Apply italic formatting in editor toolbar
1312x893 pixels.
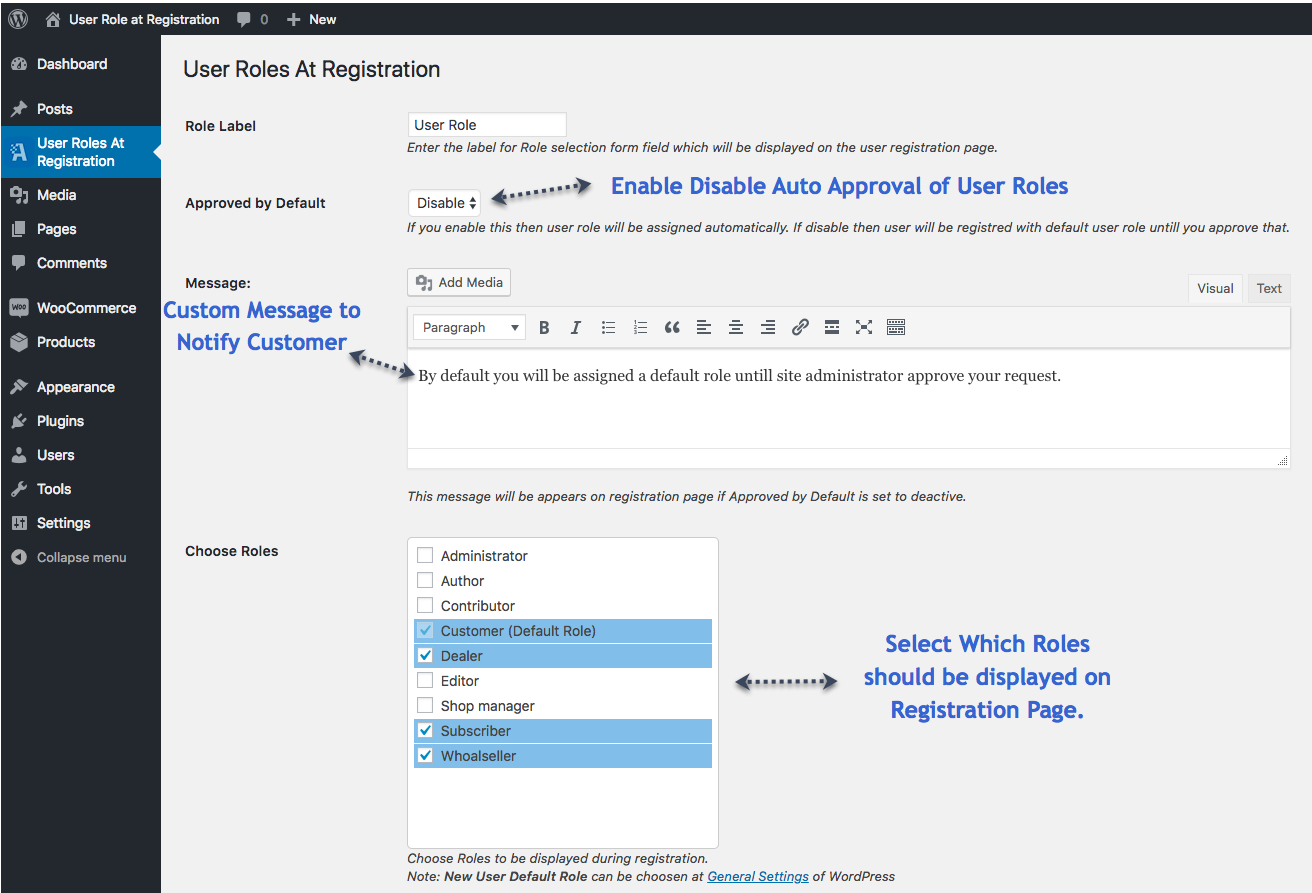[576, 327]
